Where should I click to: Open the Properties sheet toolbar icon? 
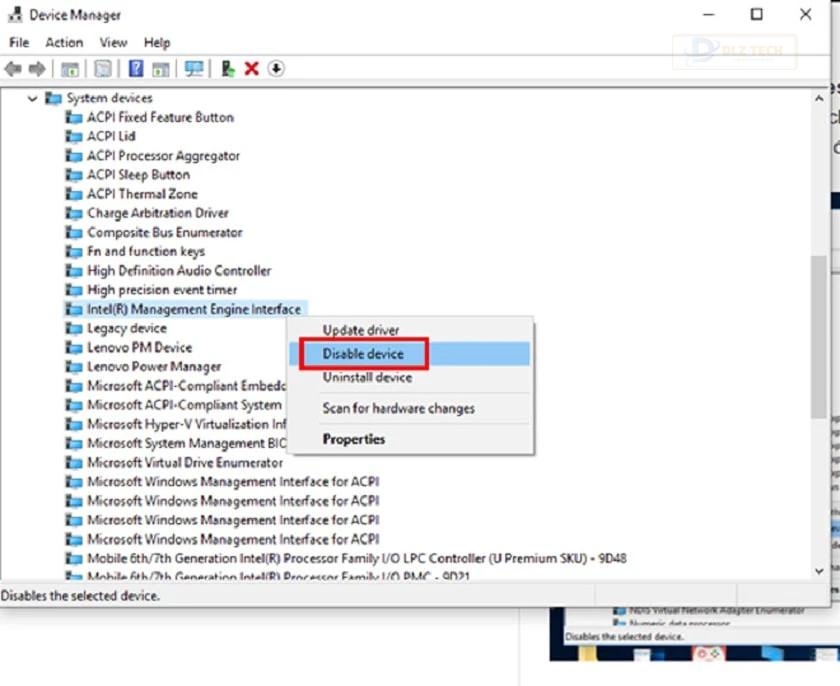pos(103,69)
